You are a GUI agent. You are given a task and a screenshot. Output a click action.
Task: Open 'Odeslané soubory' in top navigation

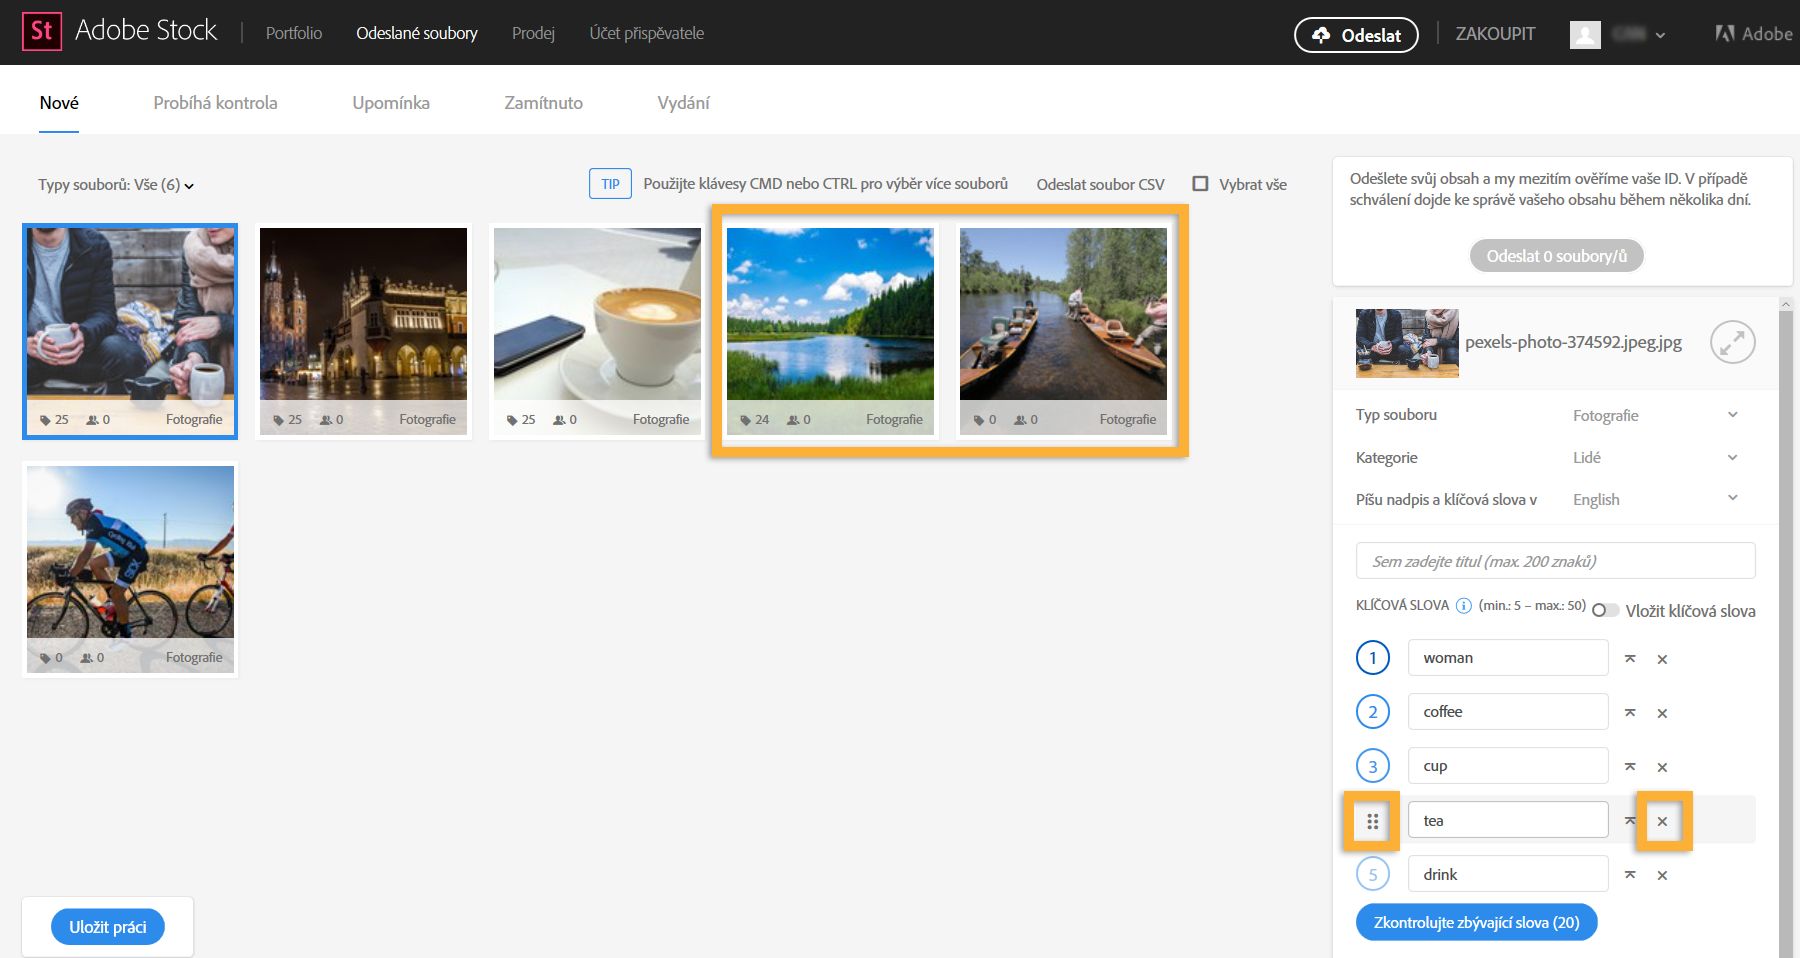click(417, 33)
